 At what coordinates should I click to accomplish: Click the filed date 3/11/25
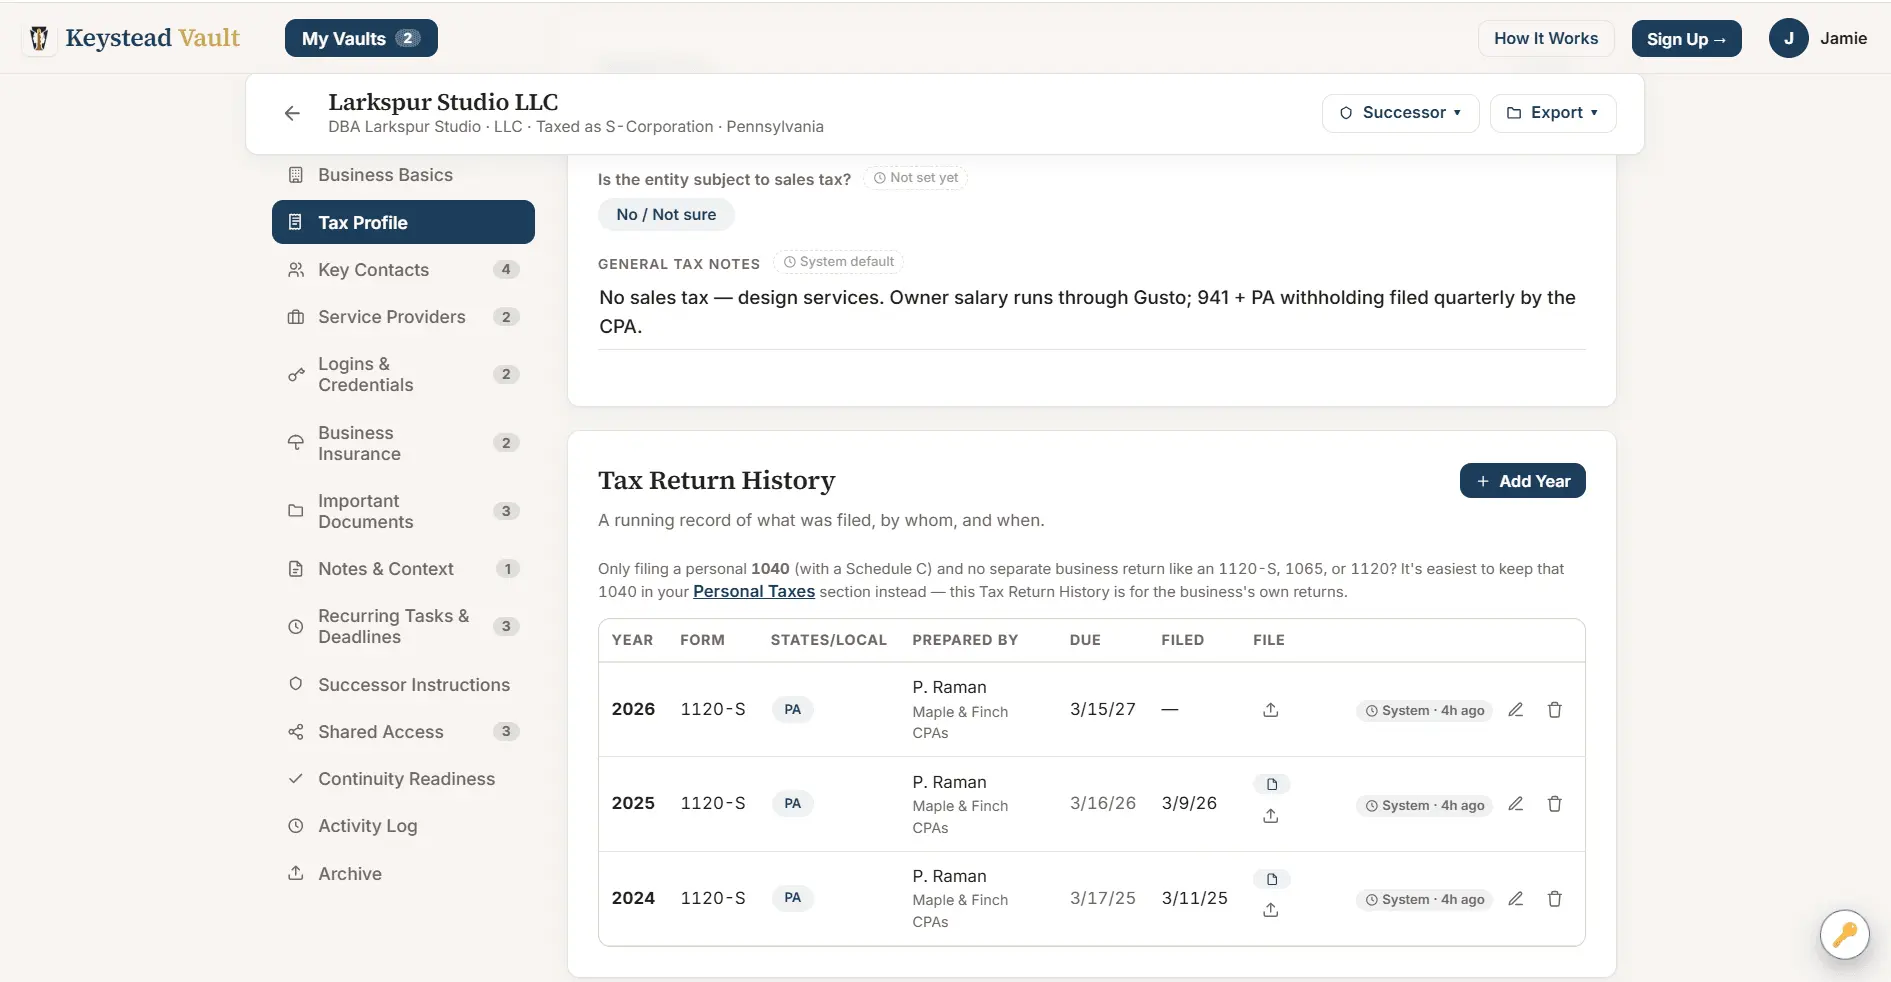pos(1194,898)
